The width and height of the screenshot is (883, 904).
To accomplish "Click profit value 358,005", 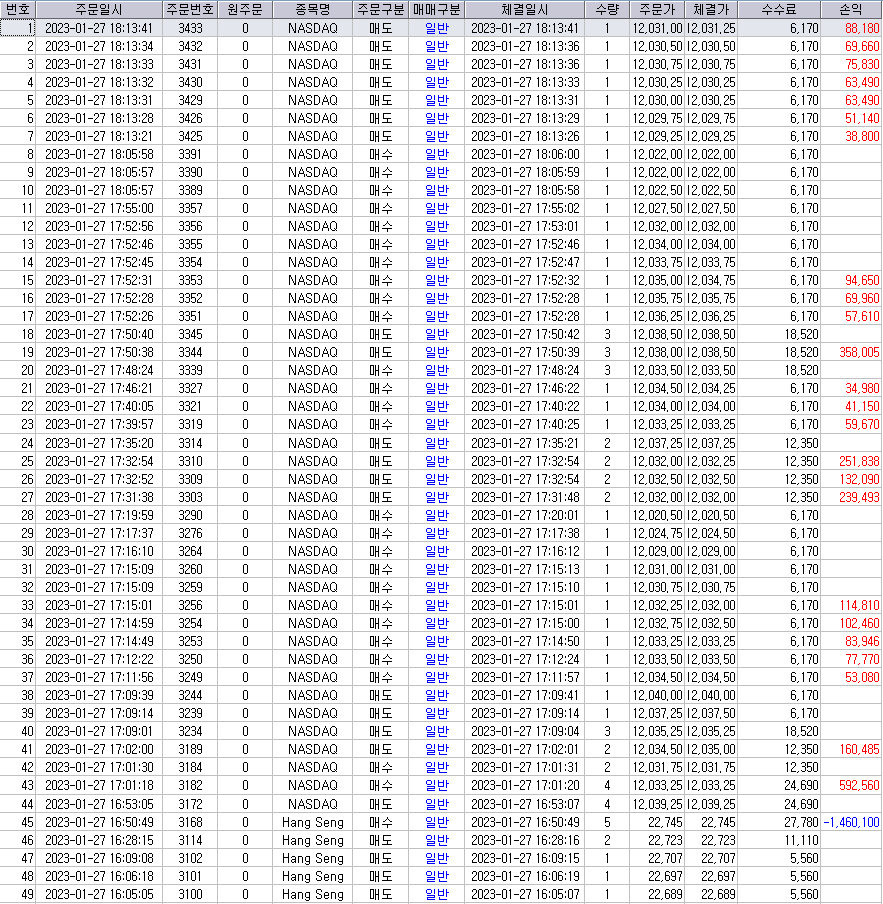I will [x=859, y=352].
